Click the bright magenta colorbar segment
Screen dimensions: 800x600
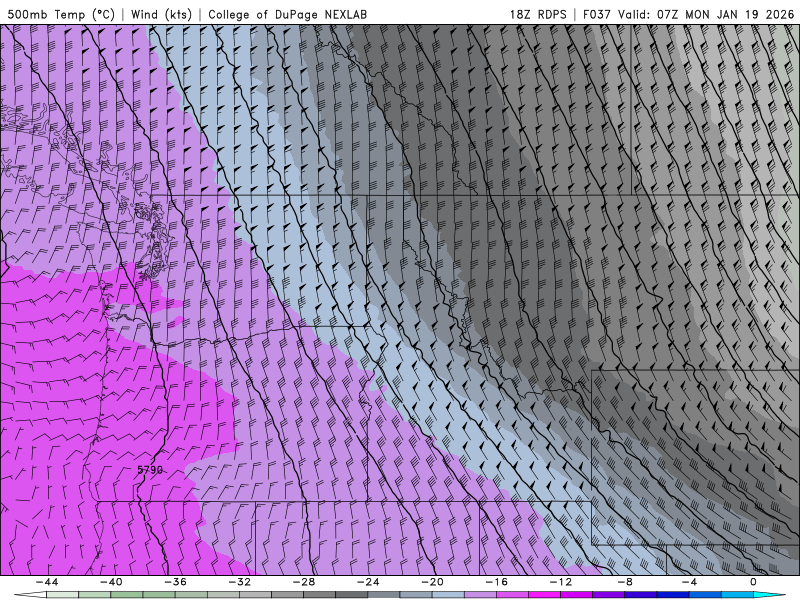tap(544, 595)
